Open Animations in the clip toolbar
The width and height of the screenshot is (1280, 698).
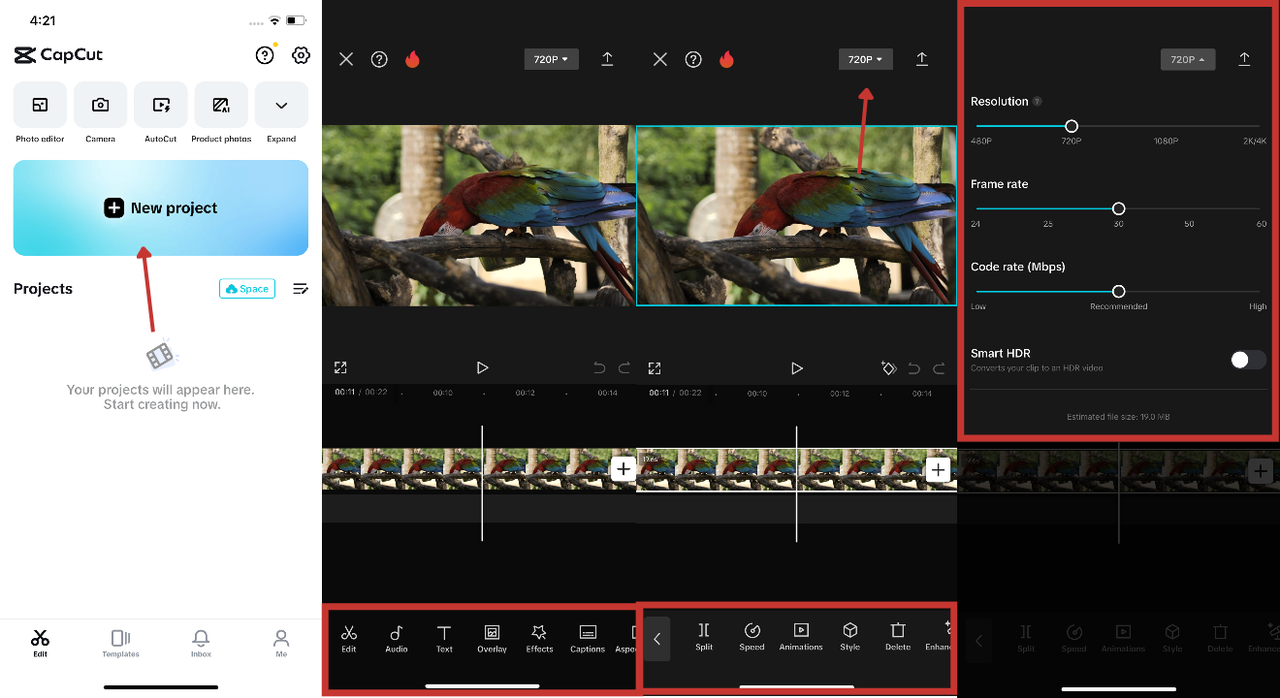(x=801, y=637)
